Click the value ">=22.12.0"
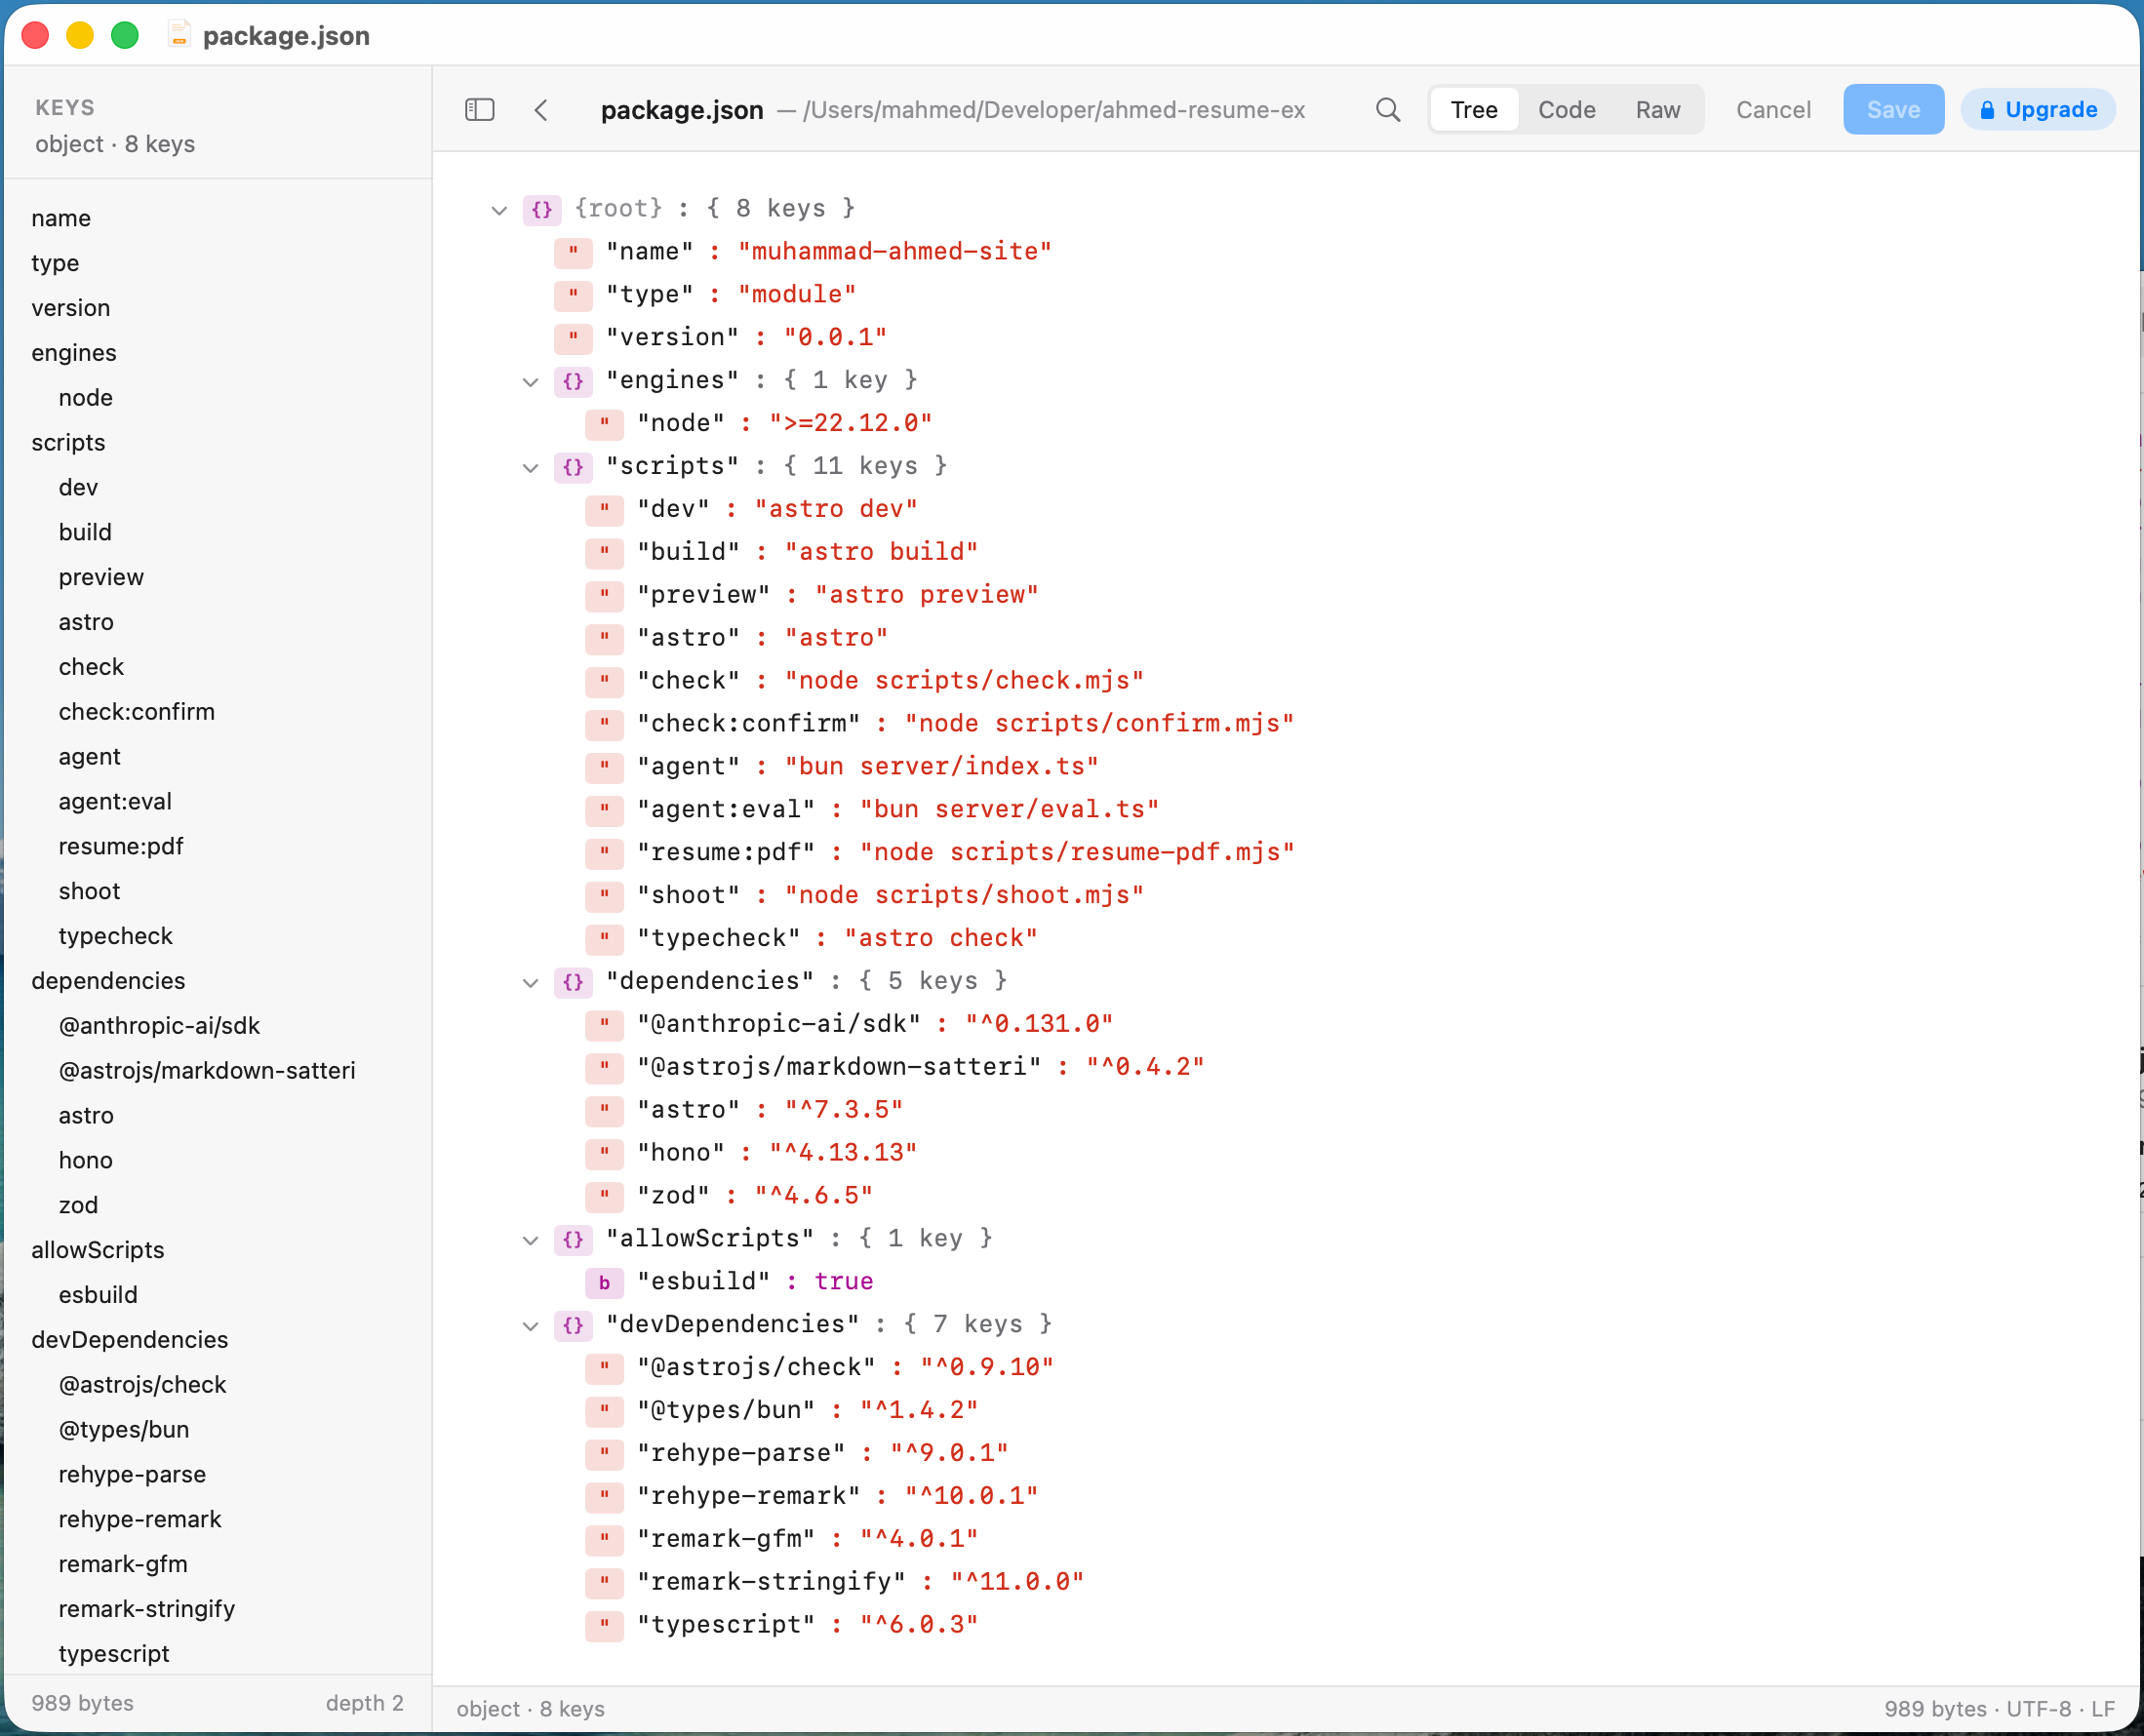 click(x=850, y=423)
